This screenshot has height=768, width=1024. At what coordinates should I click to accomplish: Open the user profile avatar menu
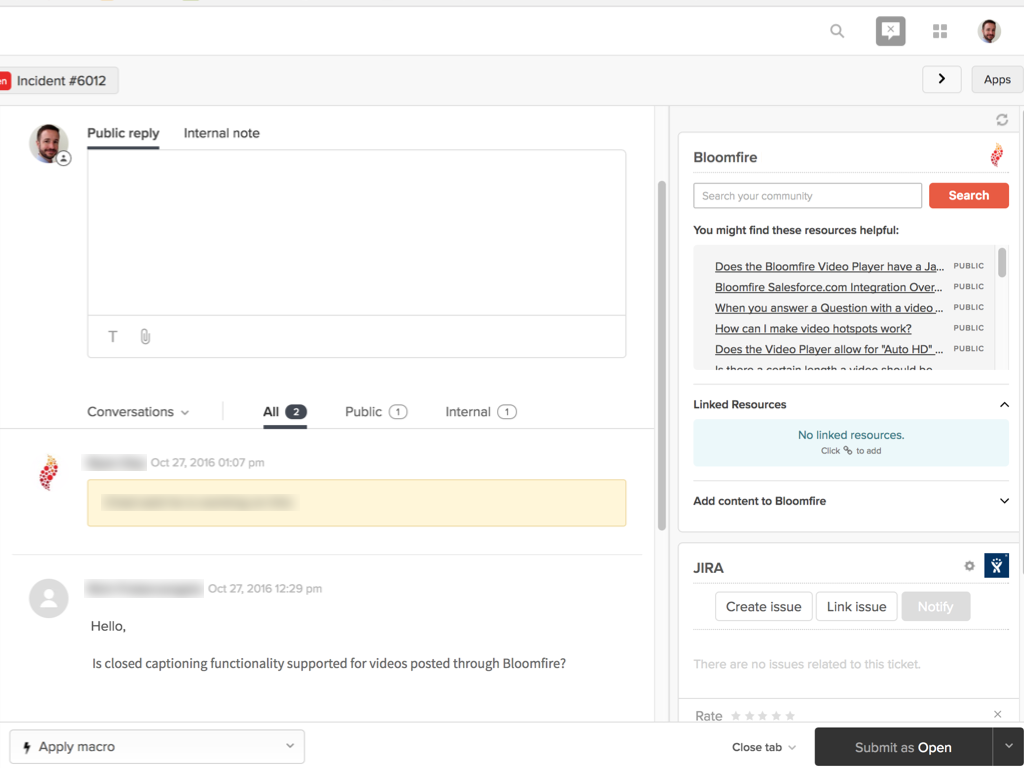(x=989, y=31)
